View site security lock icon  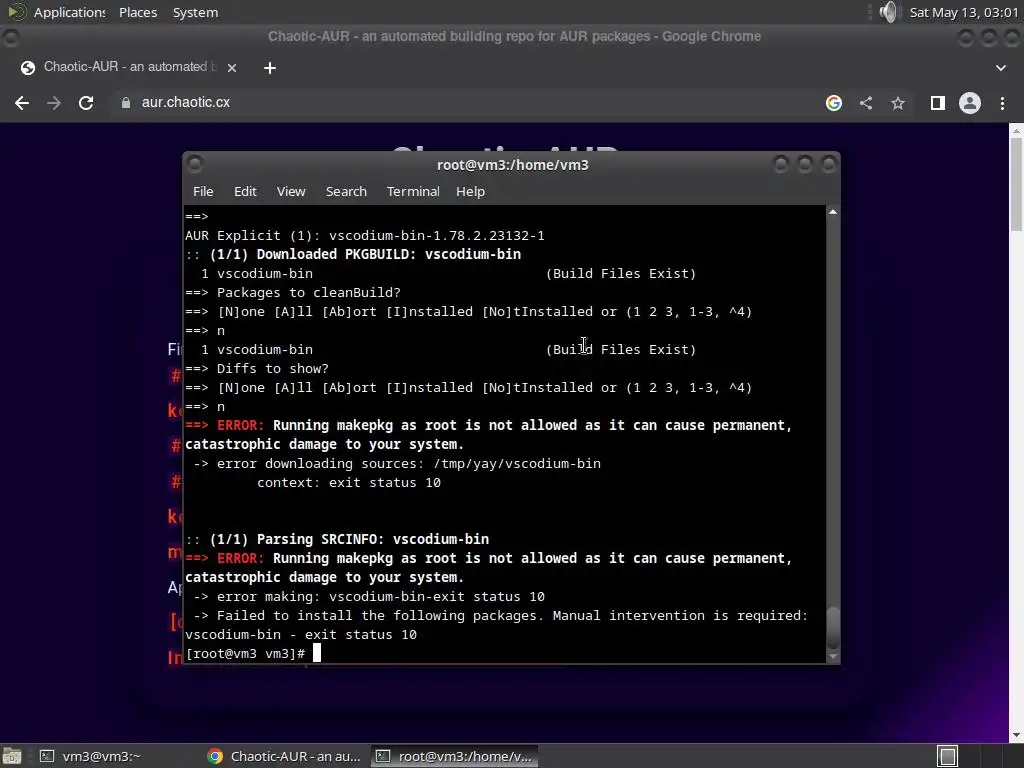point(125,103)
